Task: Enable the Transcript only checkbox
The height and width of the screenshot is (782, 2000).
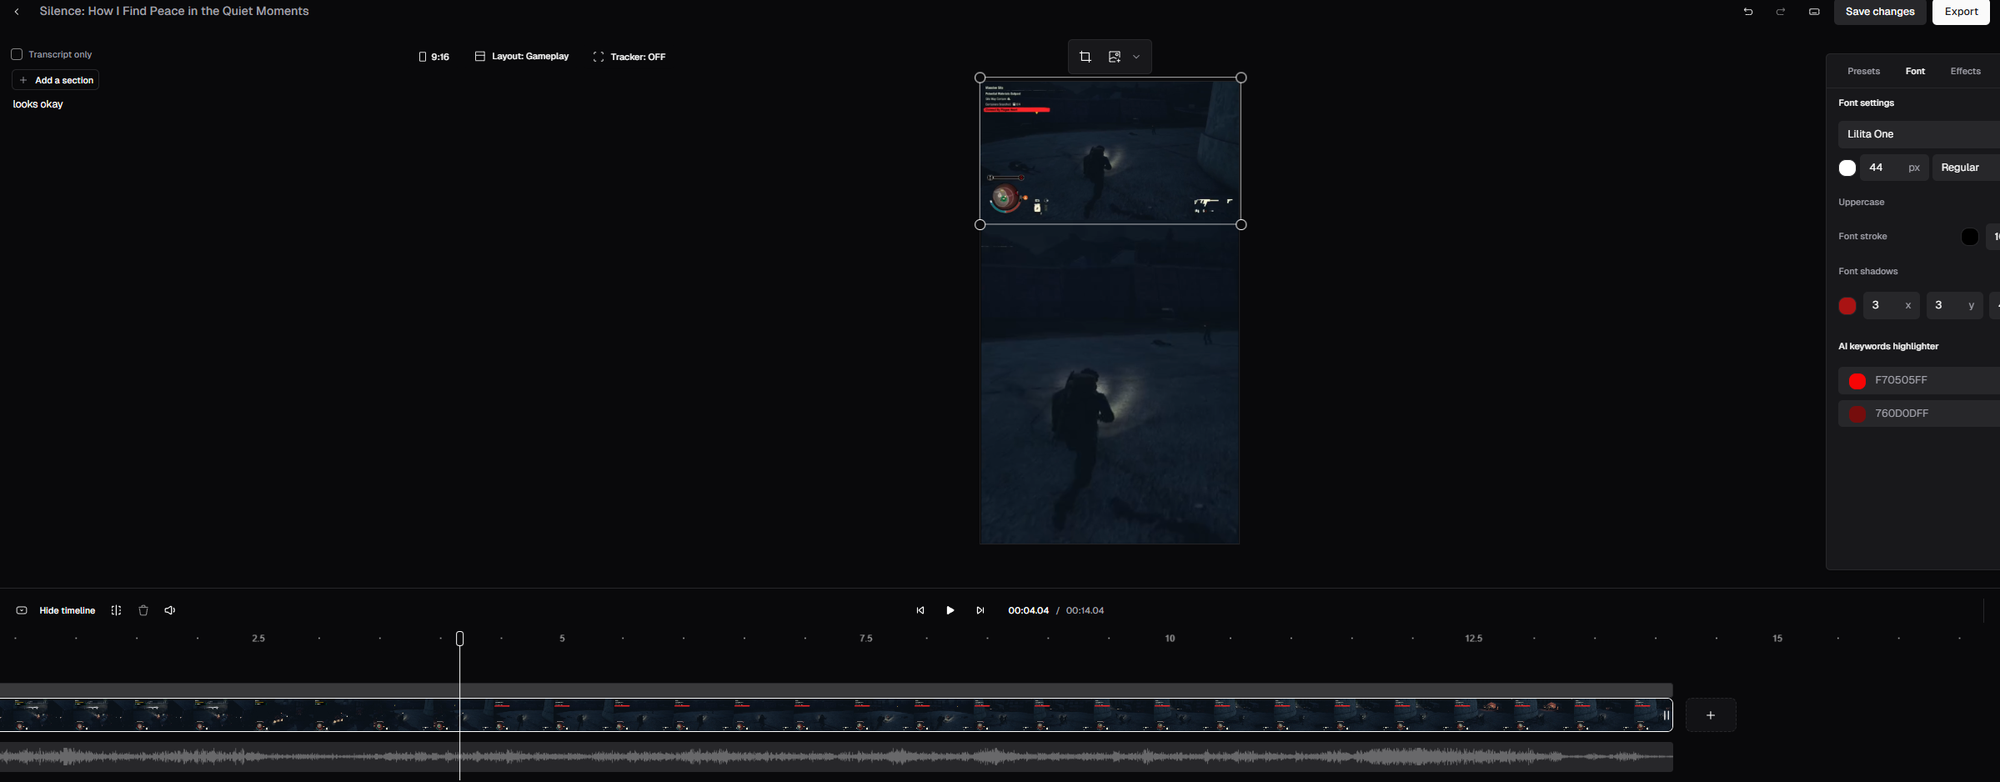Action: tap(17, 54)
